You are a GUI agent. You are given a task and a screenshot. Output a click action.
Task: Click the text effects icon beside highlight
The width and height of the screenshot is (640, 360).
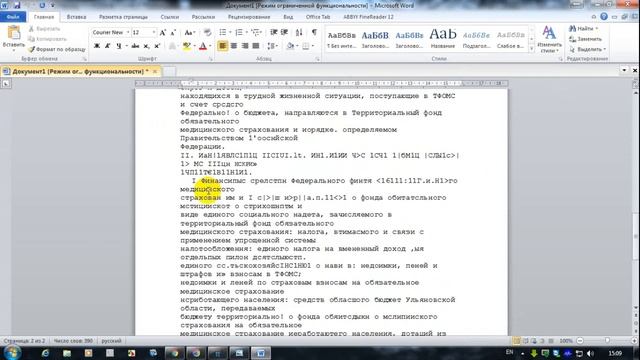[172, 46]
